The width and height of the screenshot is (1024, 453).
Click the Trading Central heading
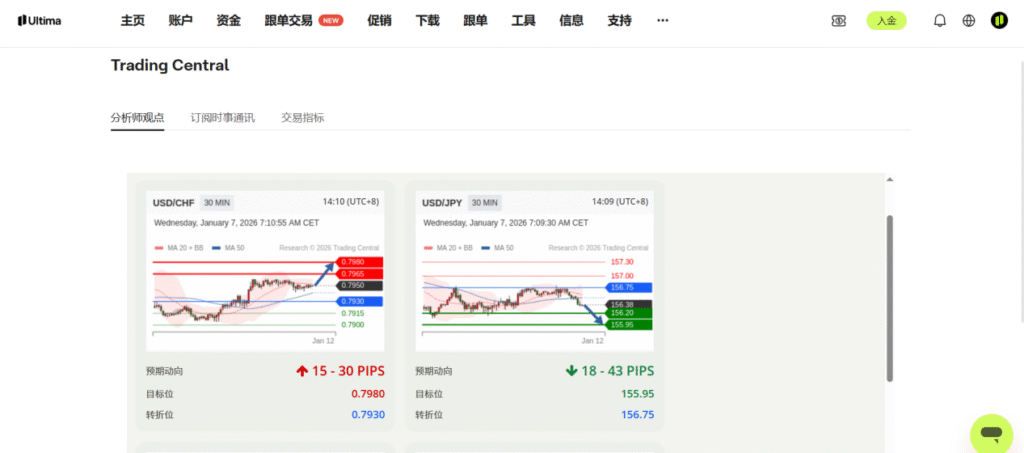(x=170, y=65)
